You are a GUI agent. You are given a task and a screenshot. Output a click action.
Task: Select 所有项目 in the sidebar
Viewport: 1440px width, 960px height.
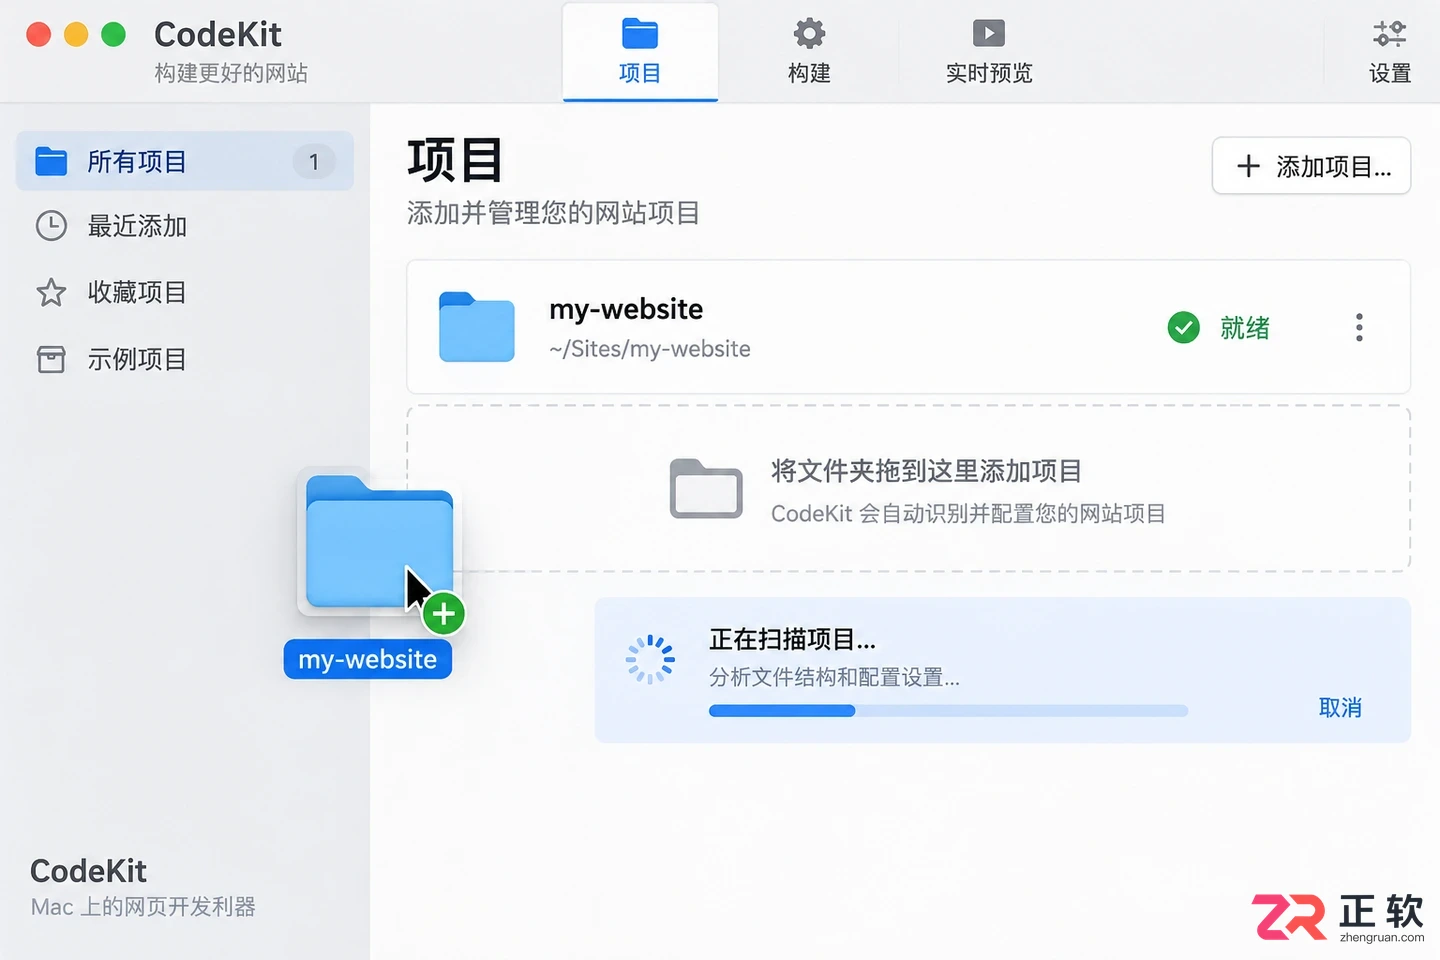[x=185, y=161]
